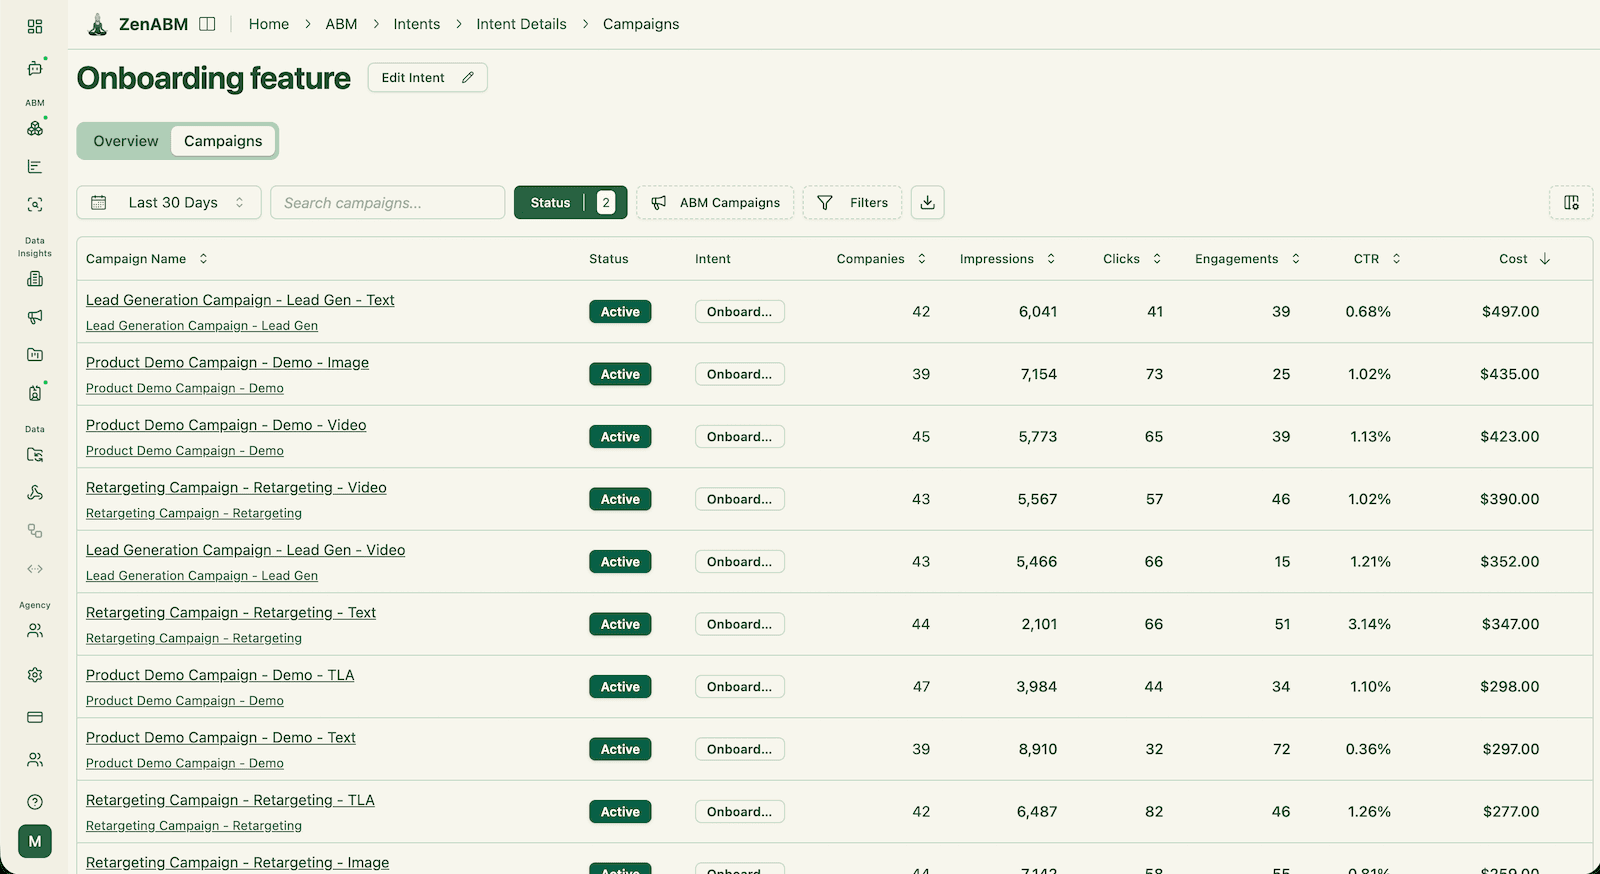
Task: Open the Agency users icon
Action: (35, 631)
